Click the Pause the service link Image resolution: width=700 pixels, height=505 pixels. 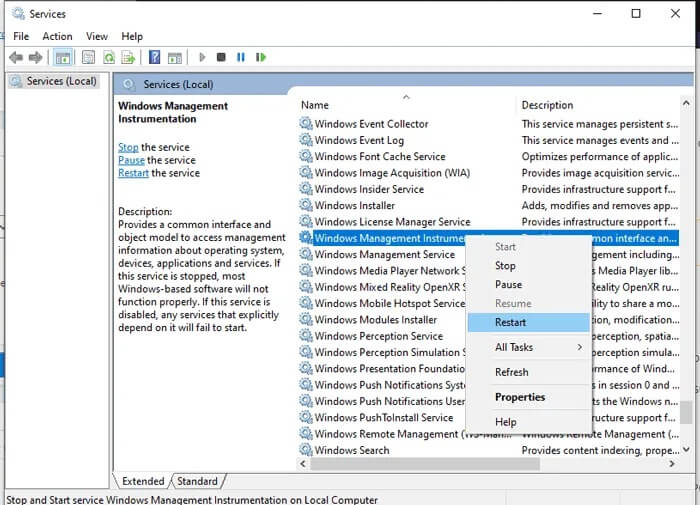131,160
